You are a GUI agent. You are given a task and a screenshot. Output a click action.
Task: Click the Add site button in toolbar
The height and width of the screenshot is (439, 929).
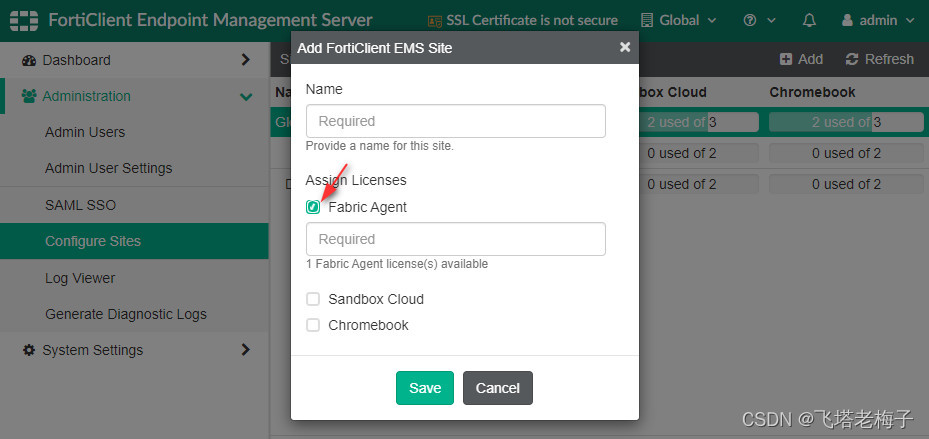(x=801, y=59)
